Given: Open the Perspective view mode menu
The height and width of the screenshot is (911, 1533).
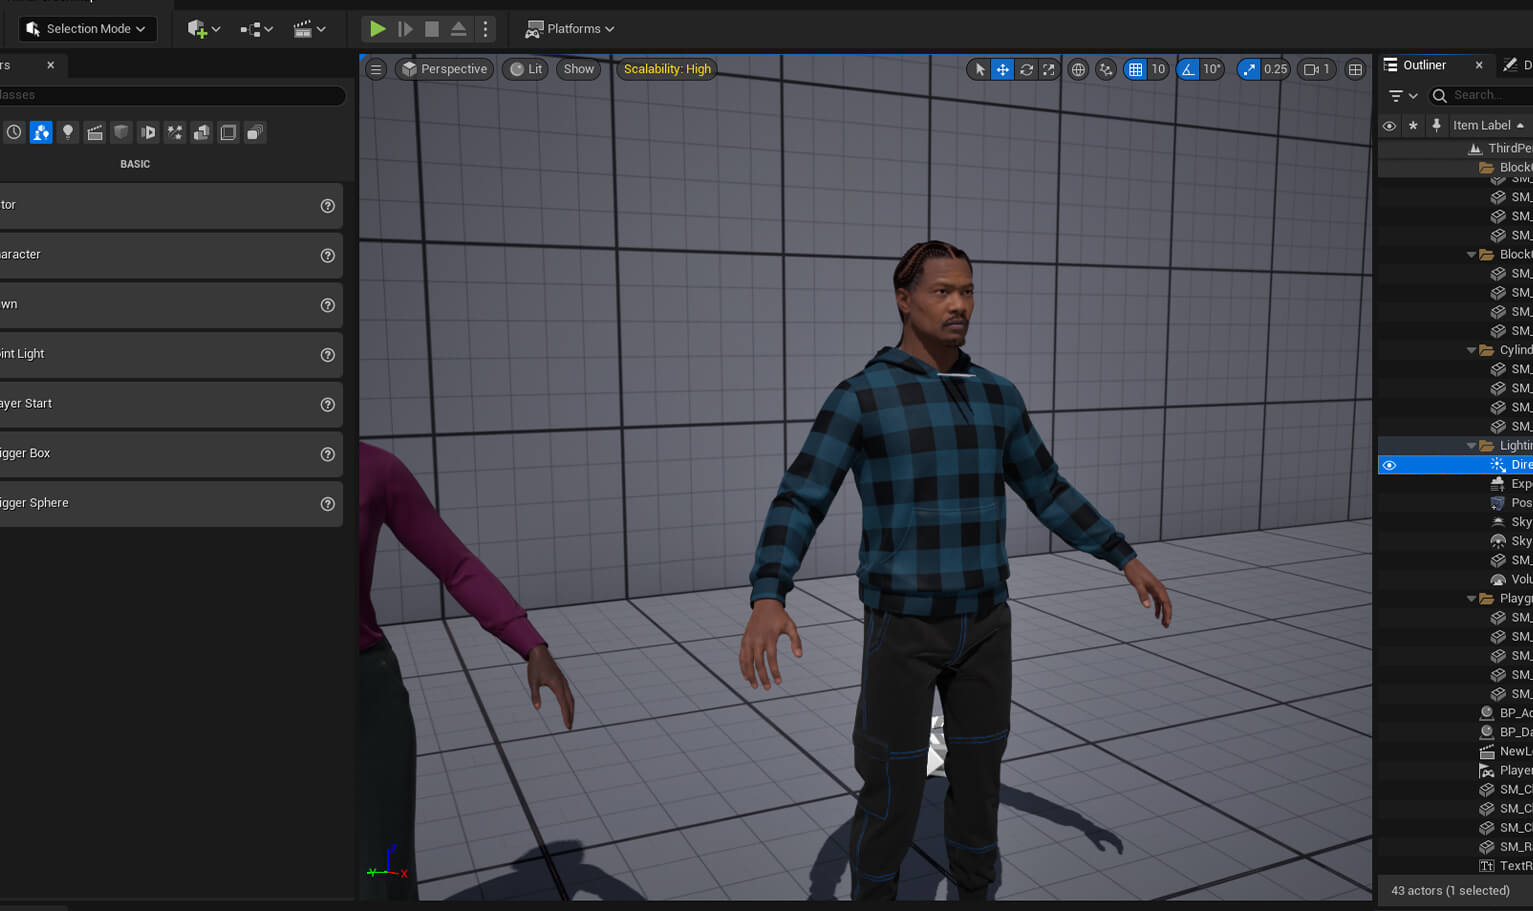Looking at the screenshot, I should click(444, 69).
